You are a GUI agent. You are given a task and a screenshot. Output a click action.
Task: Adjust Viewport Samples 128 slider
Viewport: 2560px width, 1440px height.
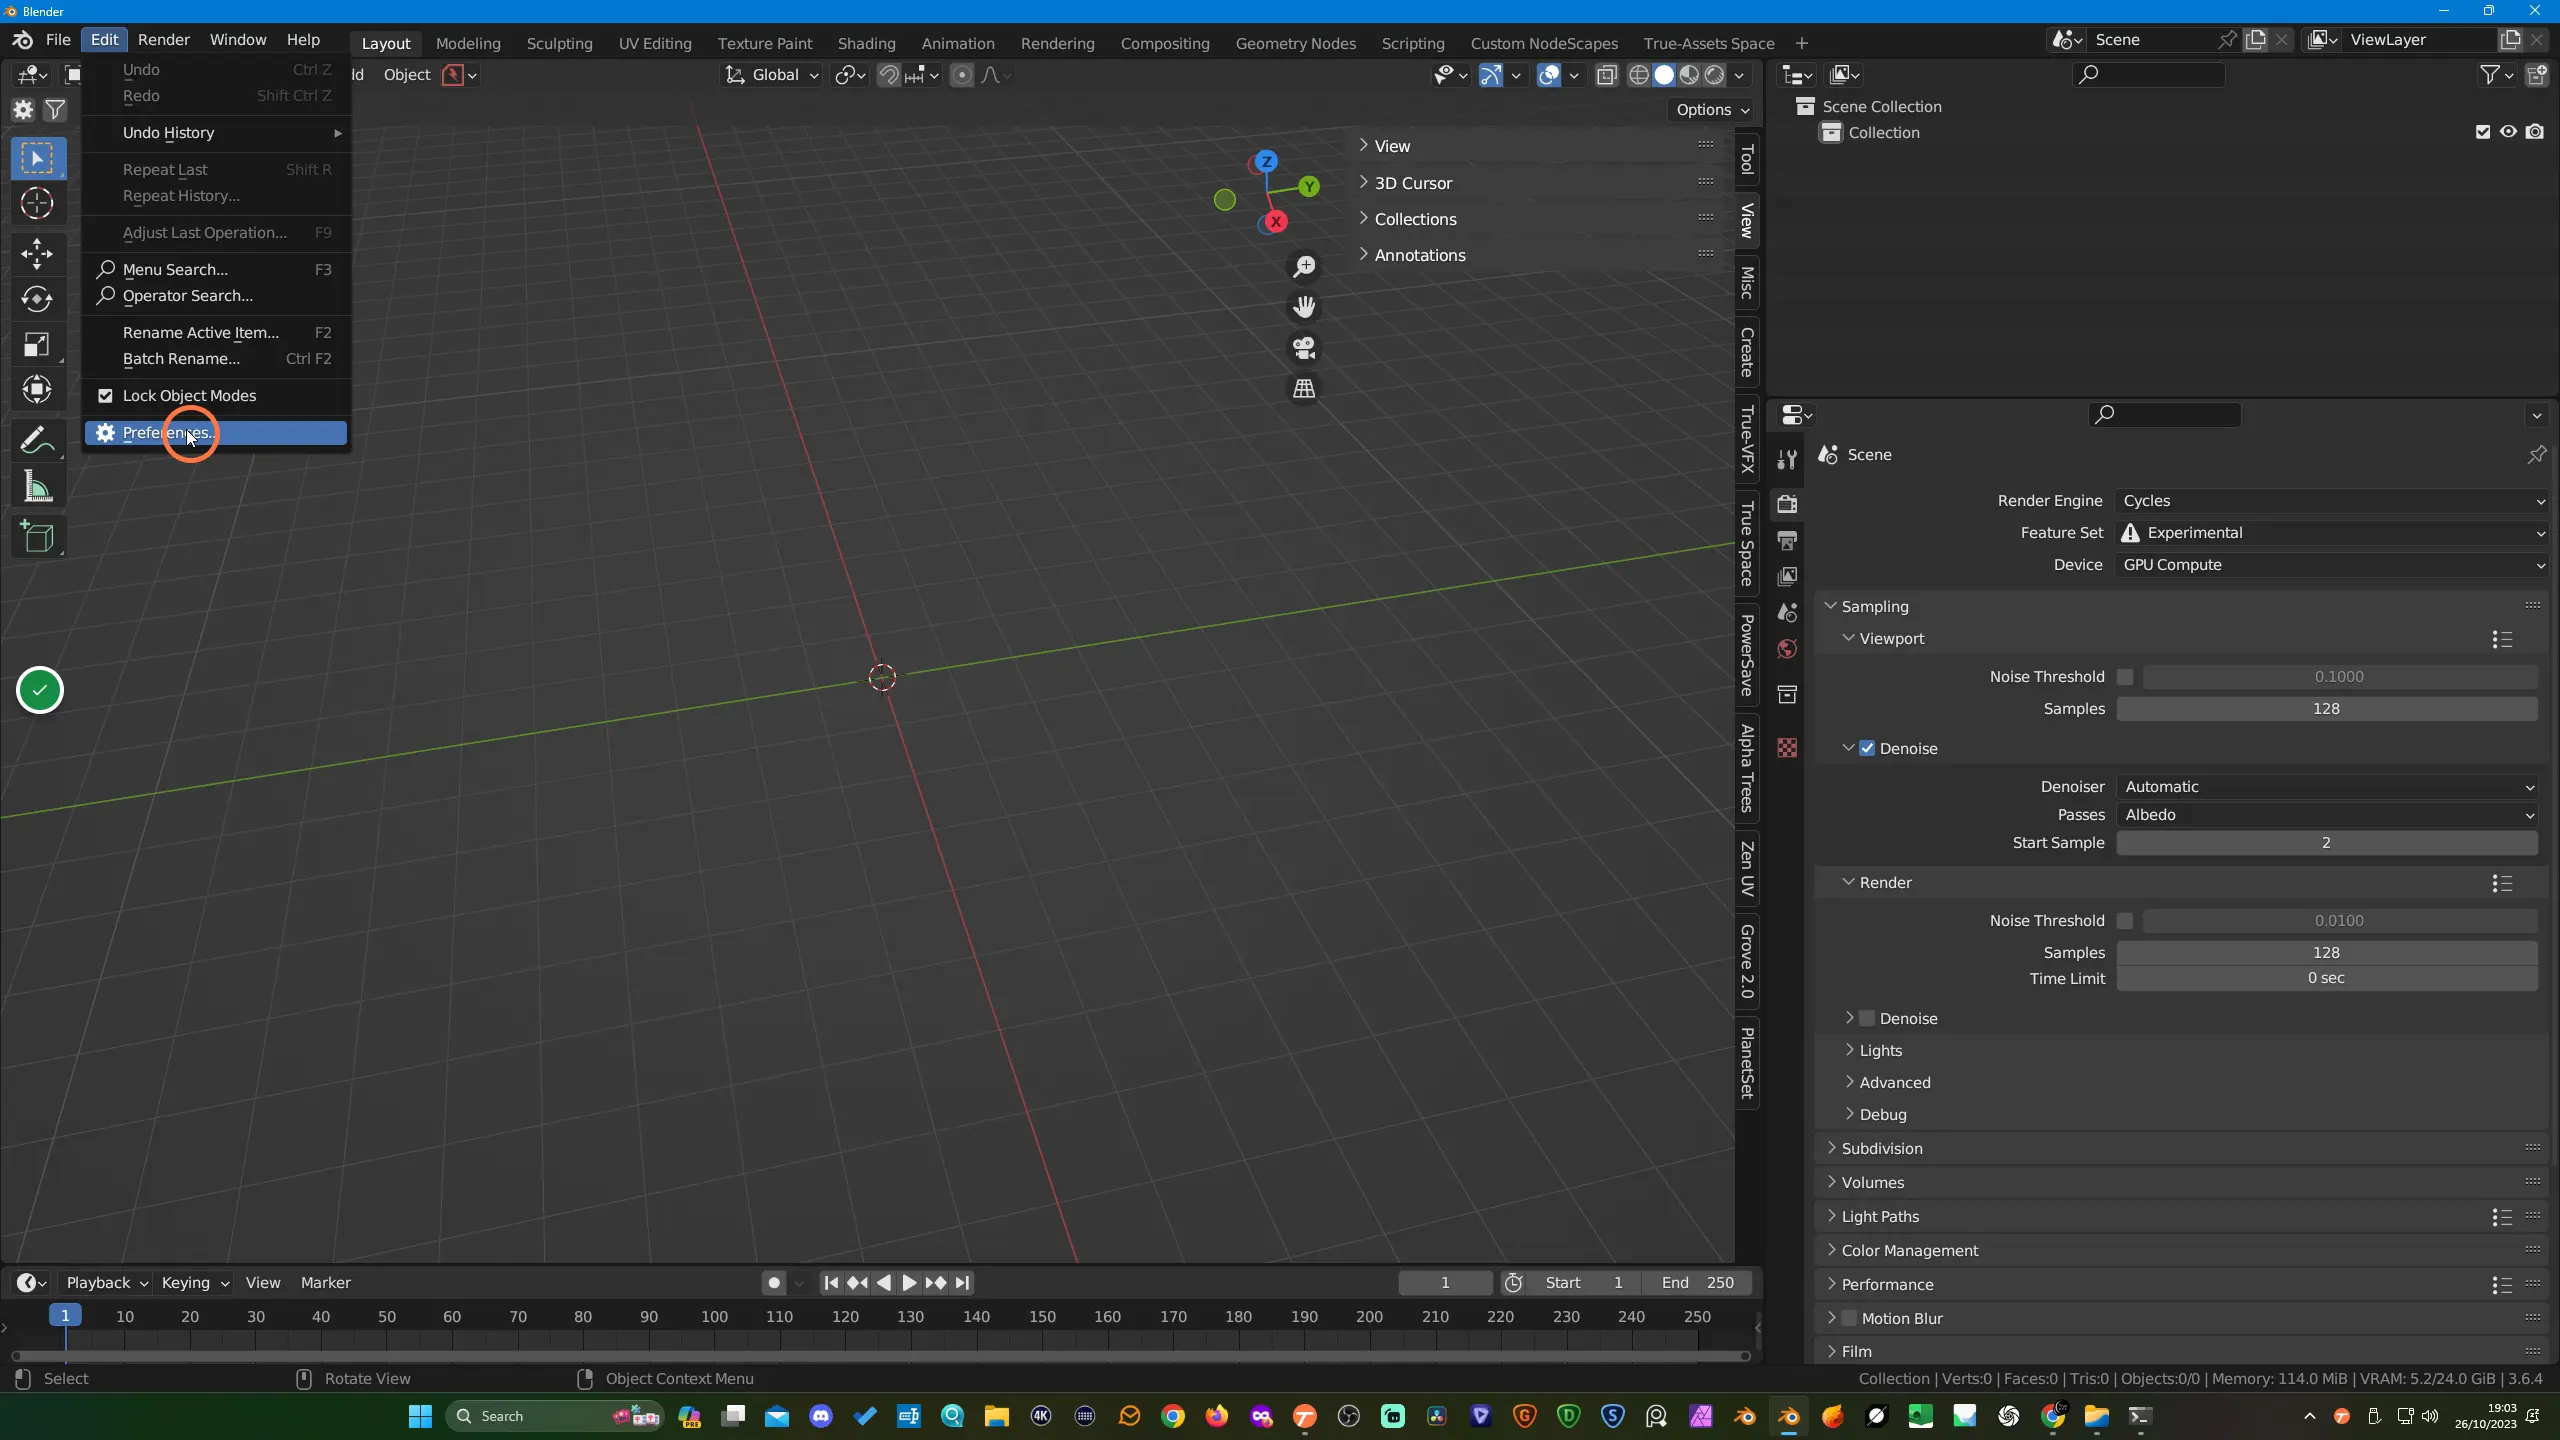[2327, 709]
